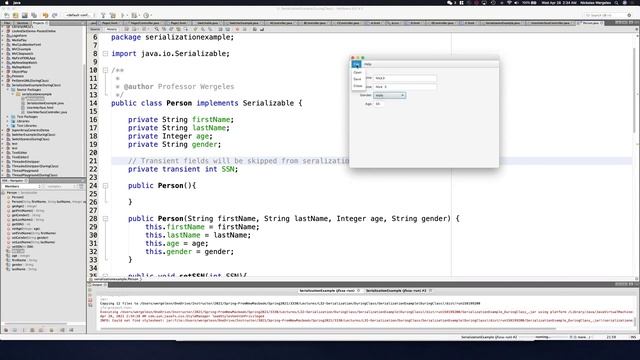Click the New Project toolbar icon
Viewport: 640px width, 360px height.
[x=16, y=16]
